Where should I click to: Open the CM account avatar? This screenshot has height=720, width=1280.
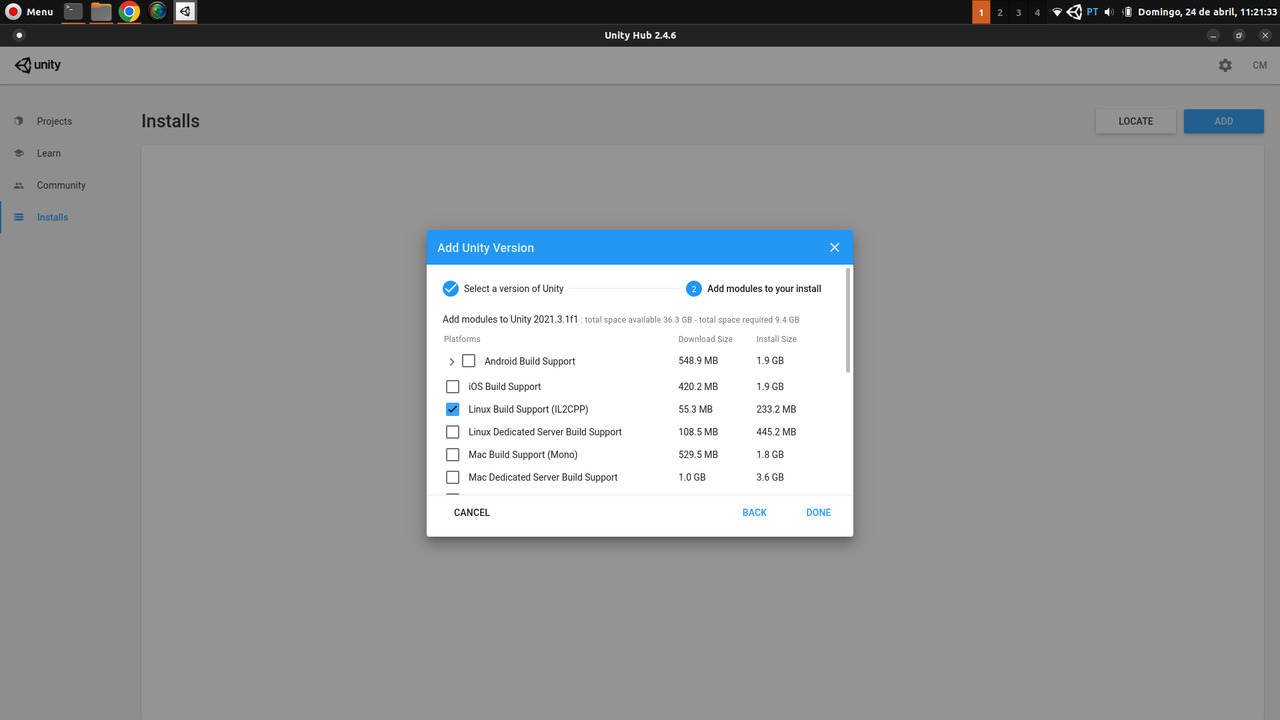click(1260, 65)
